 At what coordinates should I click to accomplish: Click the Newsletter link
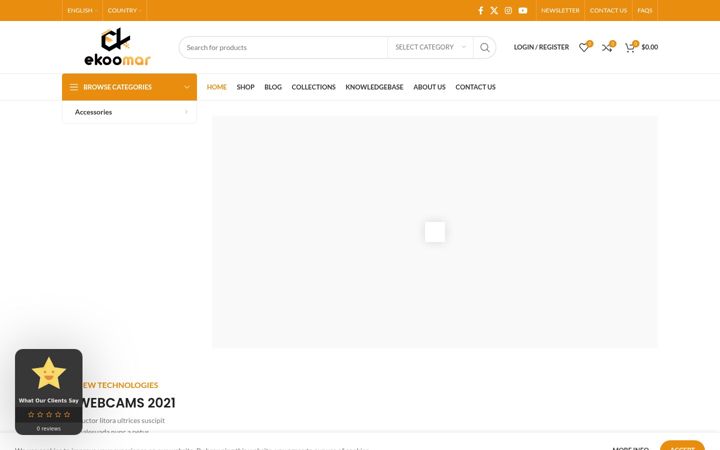click(560, 10)
